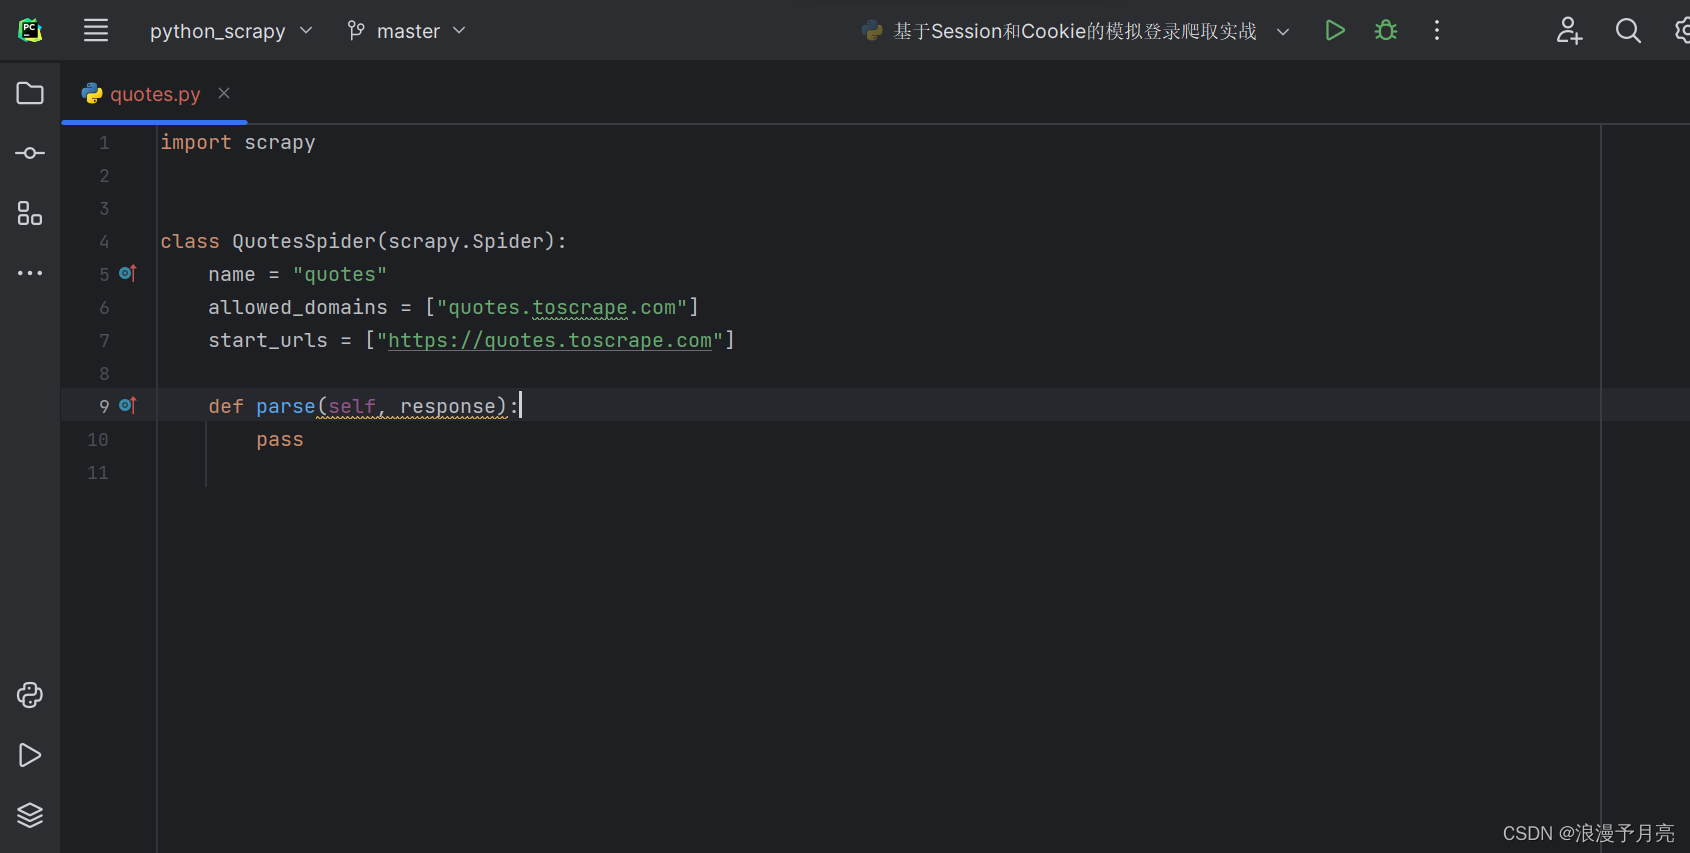Screen dimensions: 1690x853
Task: Open the Structure tool window
Action: 30,213
